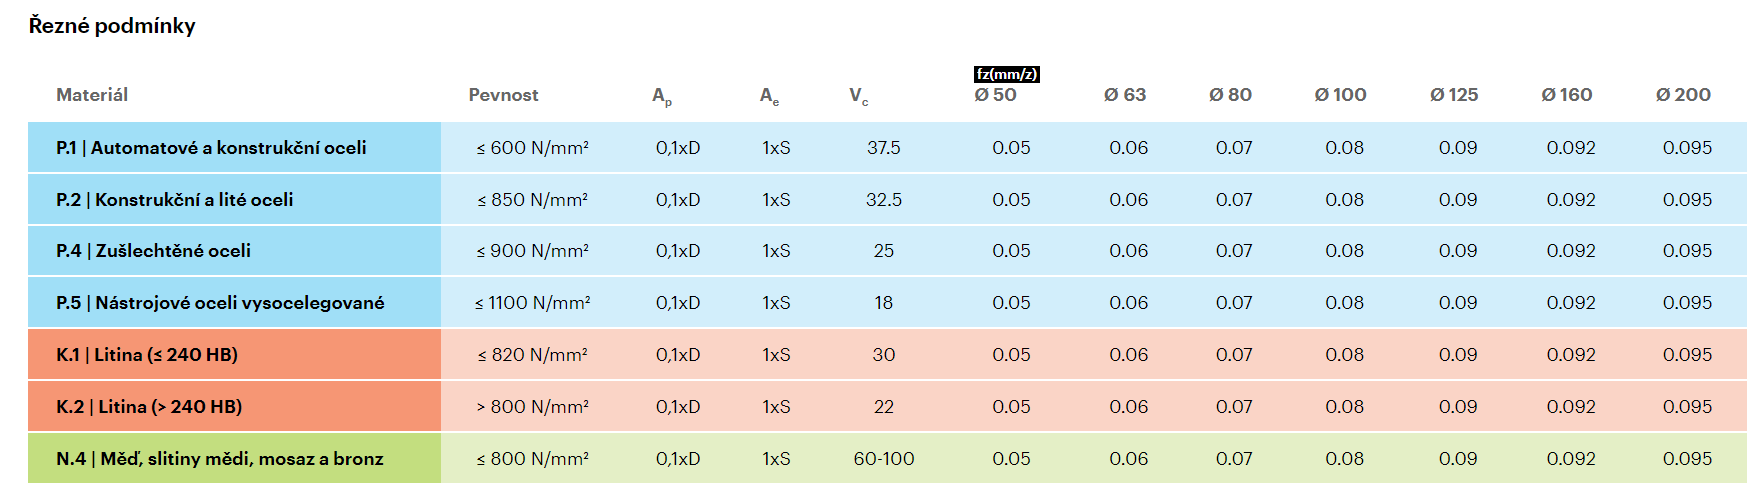Click the Řezné podmínky heading
1757x501 pixels.
[x=112, y=26]
